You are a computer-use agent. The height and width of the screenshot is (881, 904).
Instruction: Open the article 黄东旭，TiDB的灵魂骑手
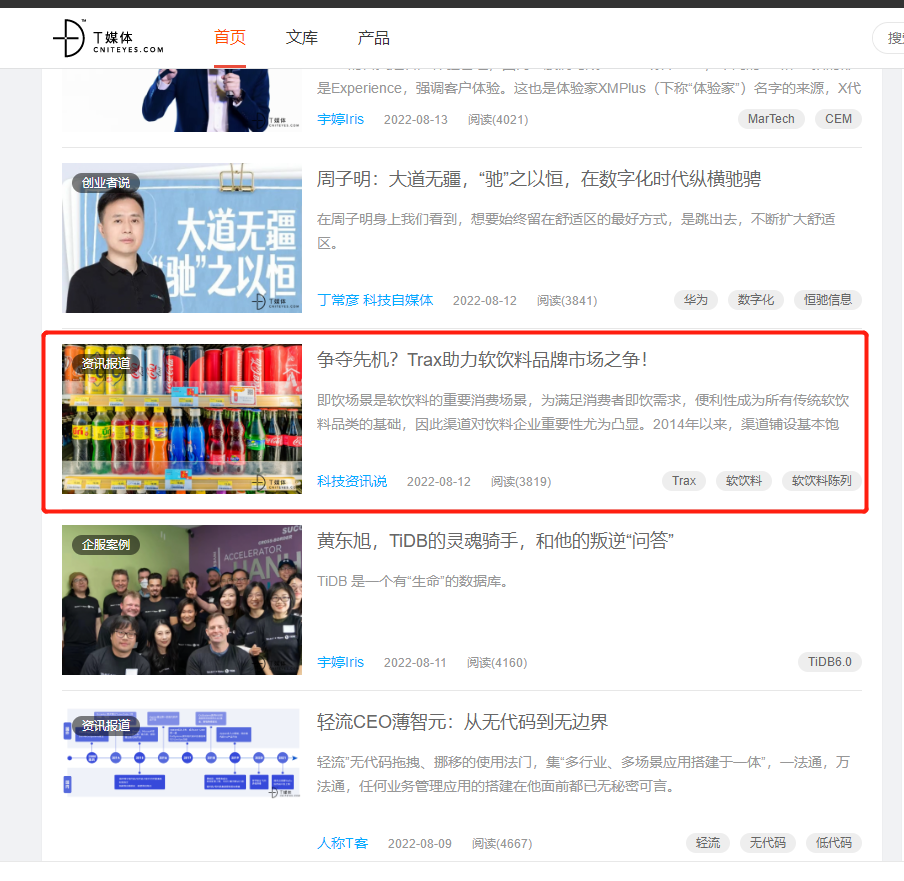[495, 541]
